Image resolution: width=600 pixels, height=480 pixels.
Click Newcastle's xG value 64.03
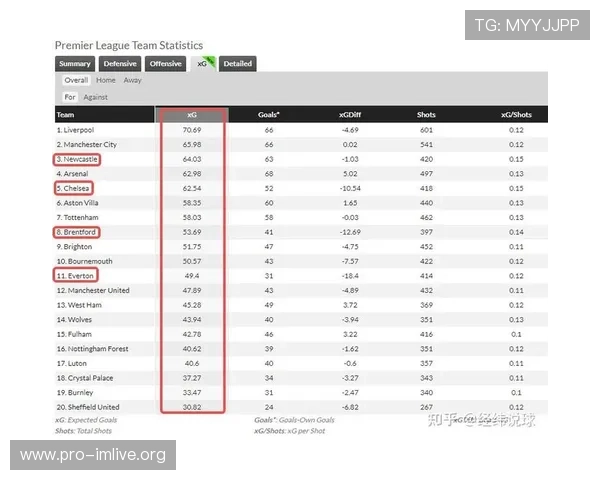[x=192, y=159]
